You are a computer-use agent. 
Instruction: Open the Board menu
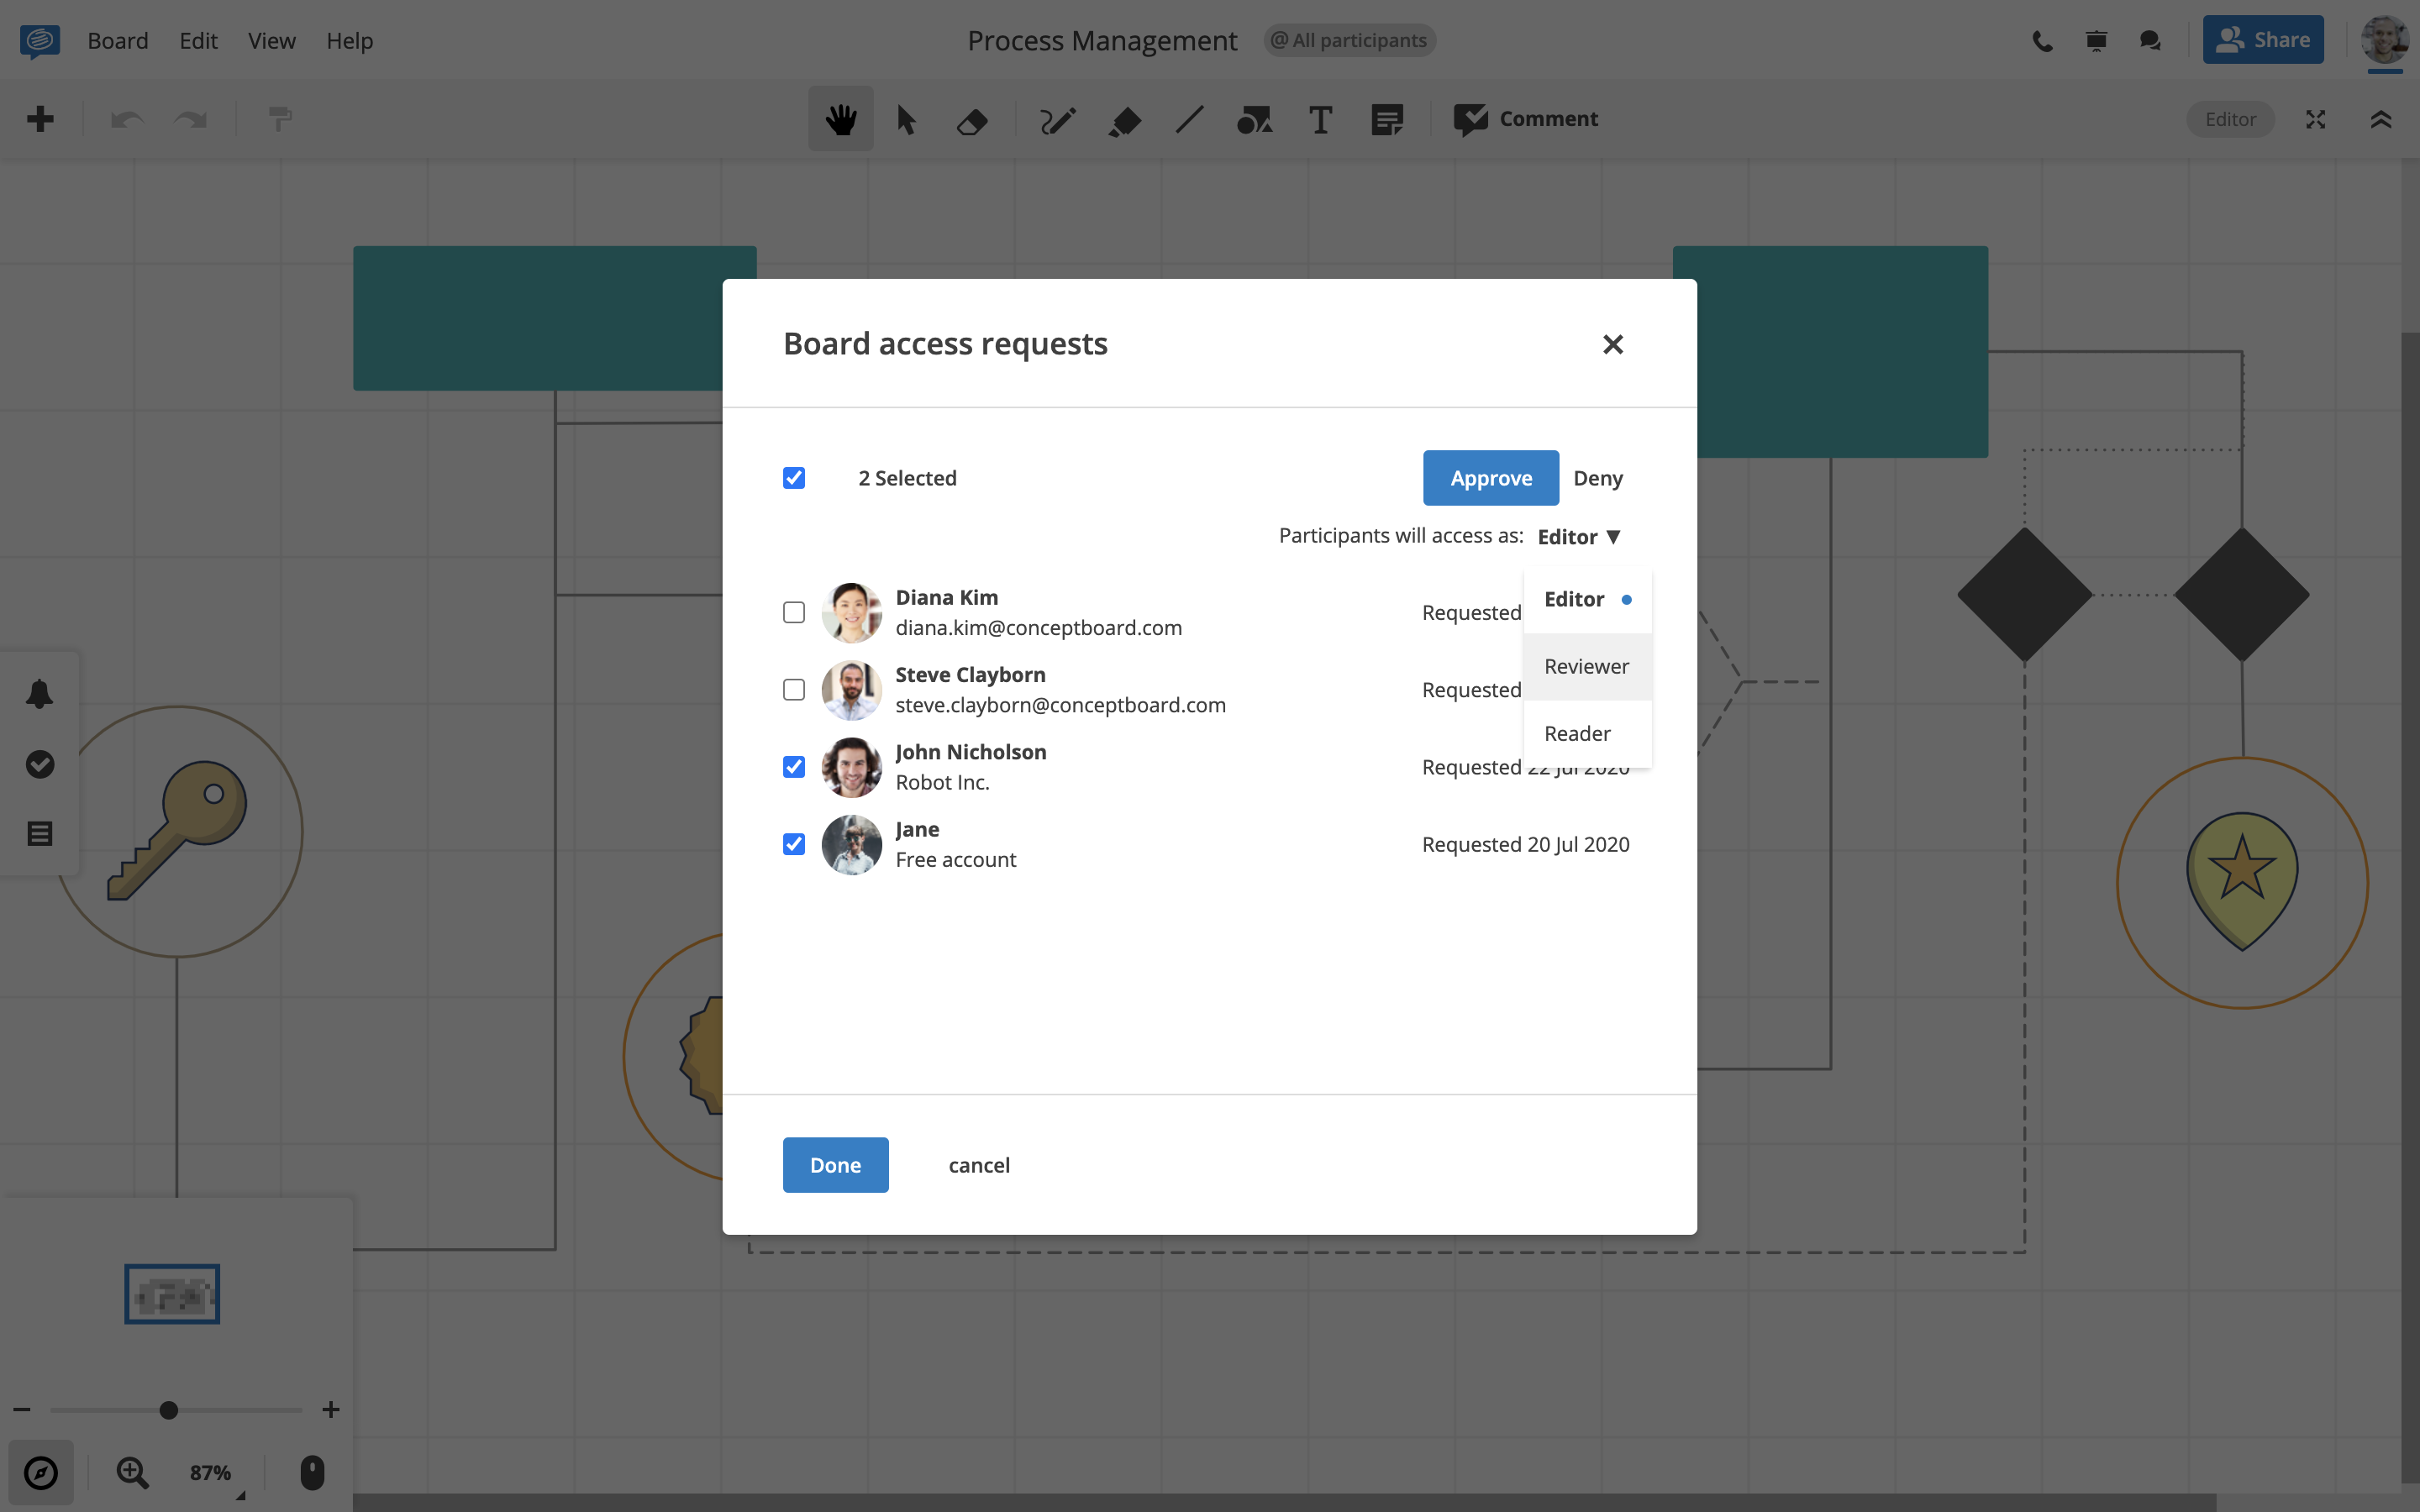(x=118, y=41)
